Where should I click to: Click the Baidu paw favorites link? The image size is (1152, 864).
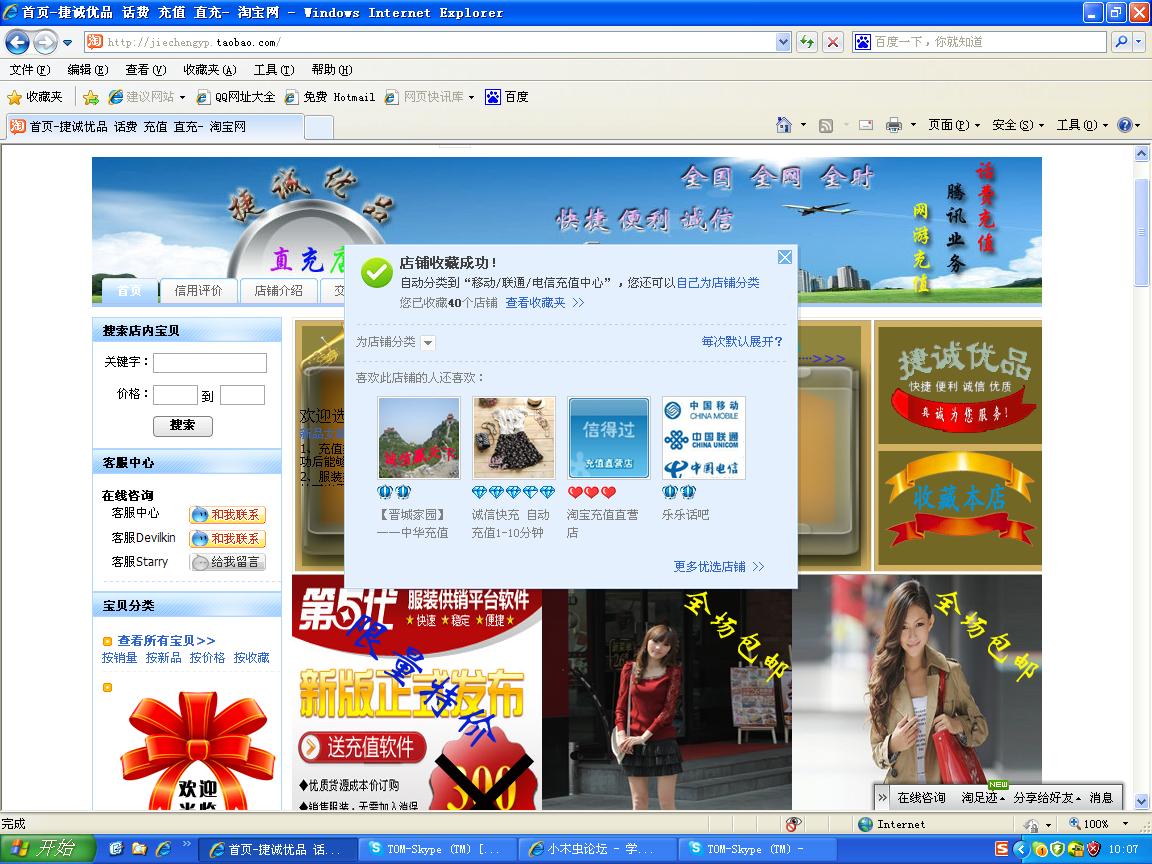click(507, 97)
